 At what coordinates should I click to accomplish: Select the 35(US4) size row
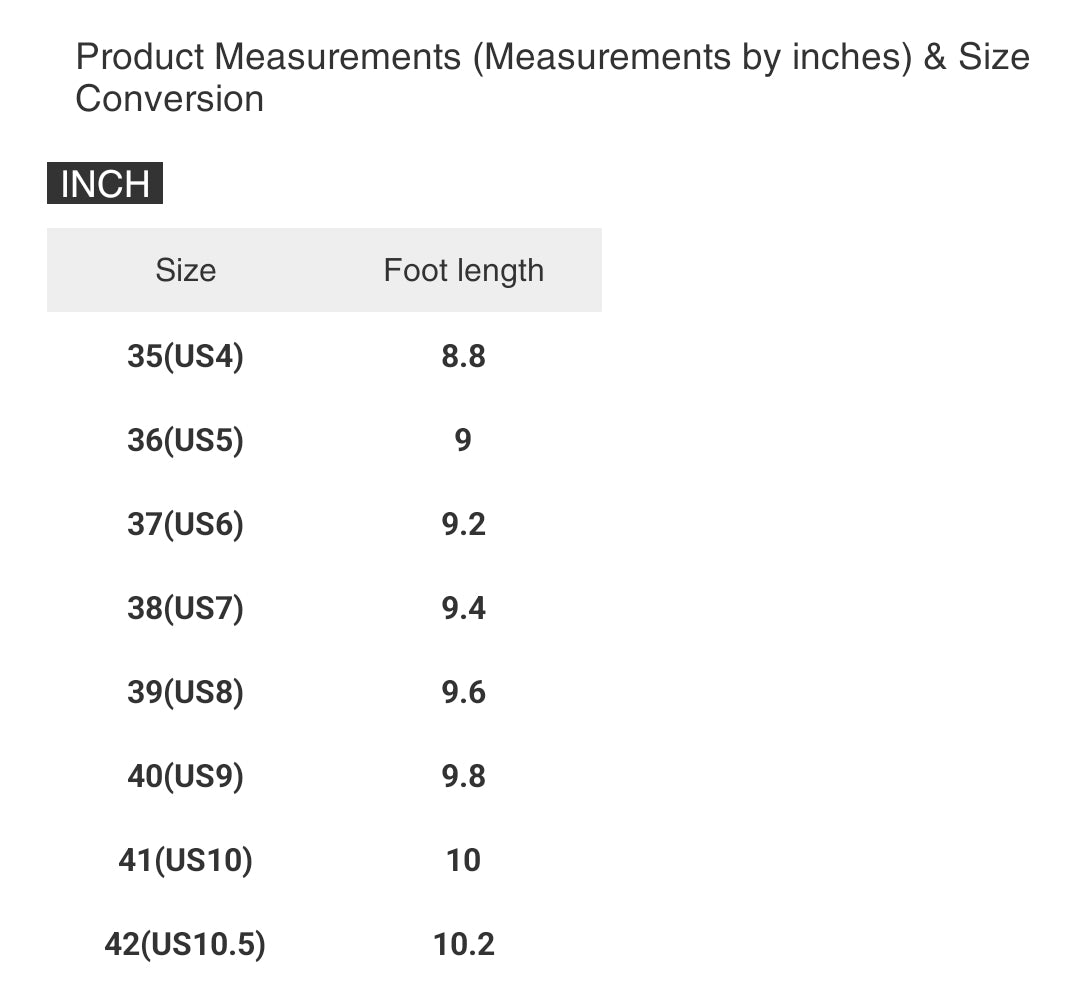pos(185,356)
